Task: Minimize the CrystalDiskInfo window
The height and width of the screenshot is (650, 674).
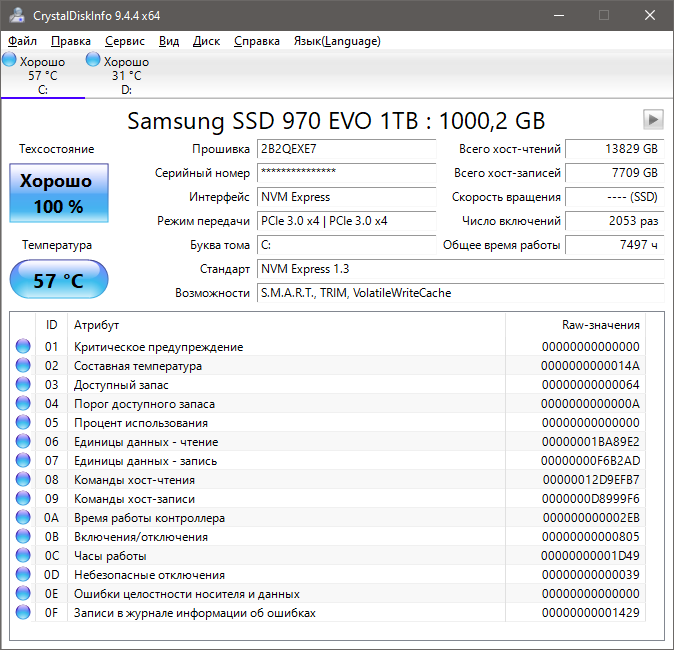Action: [559, 15]
